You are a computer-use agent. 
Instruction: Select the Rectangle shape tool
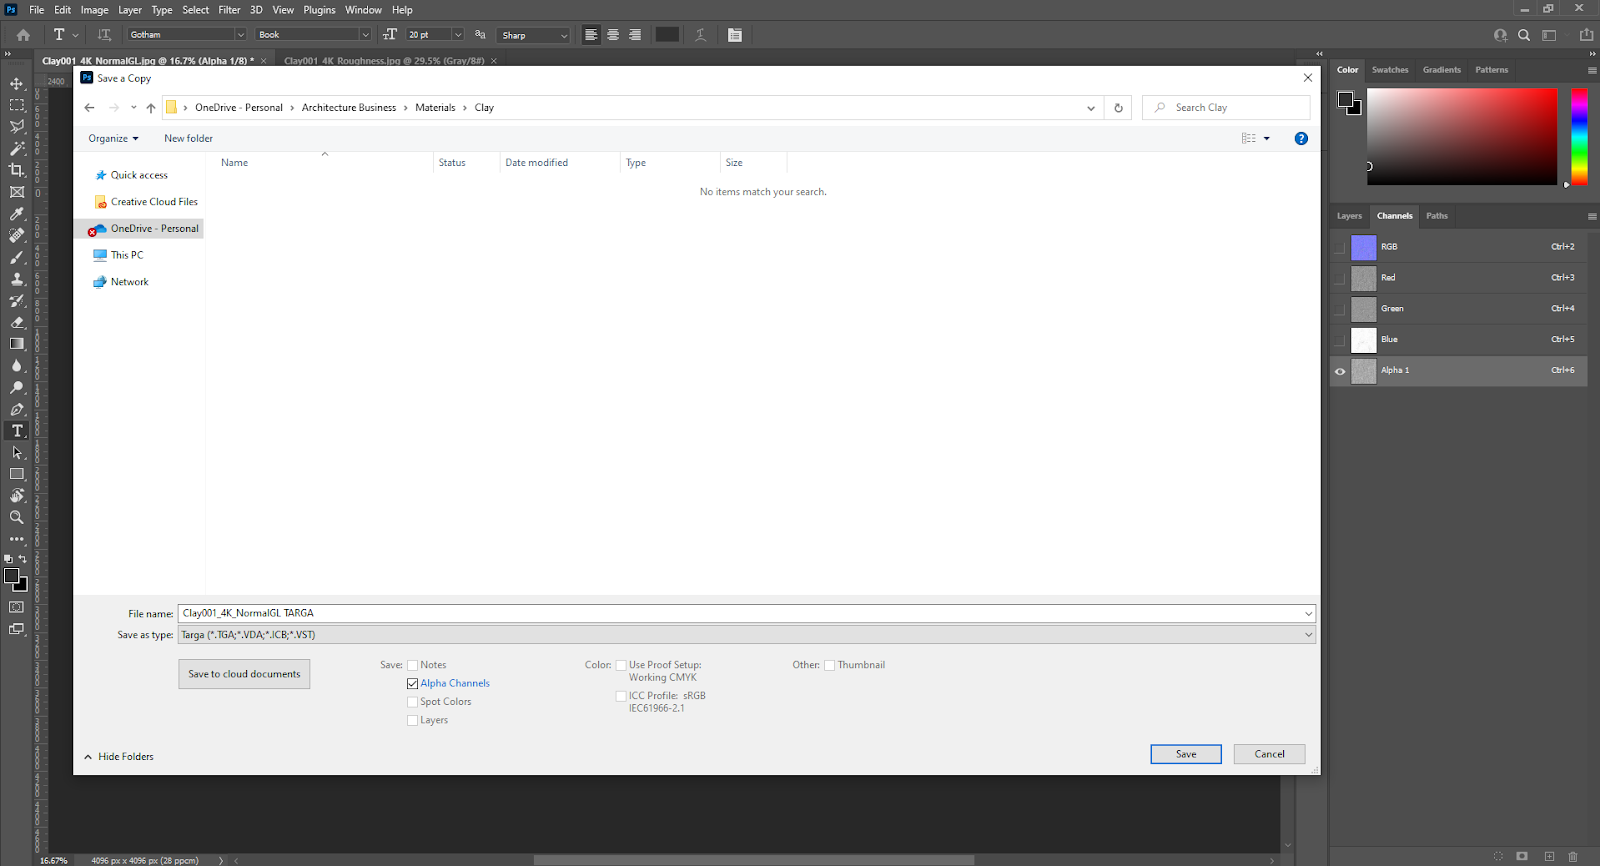[x=17, y=474]
